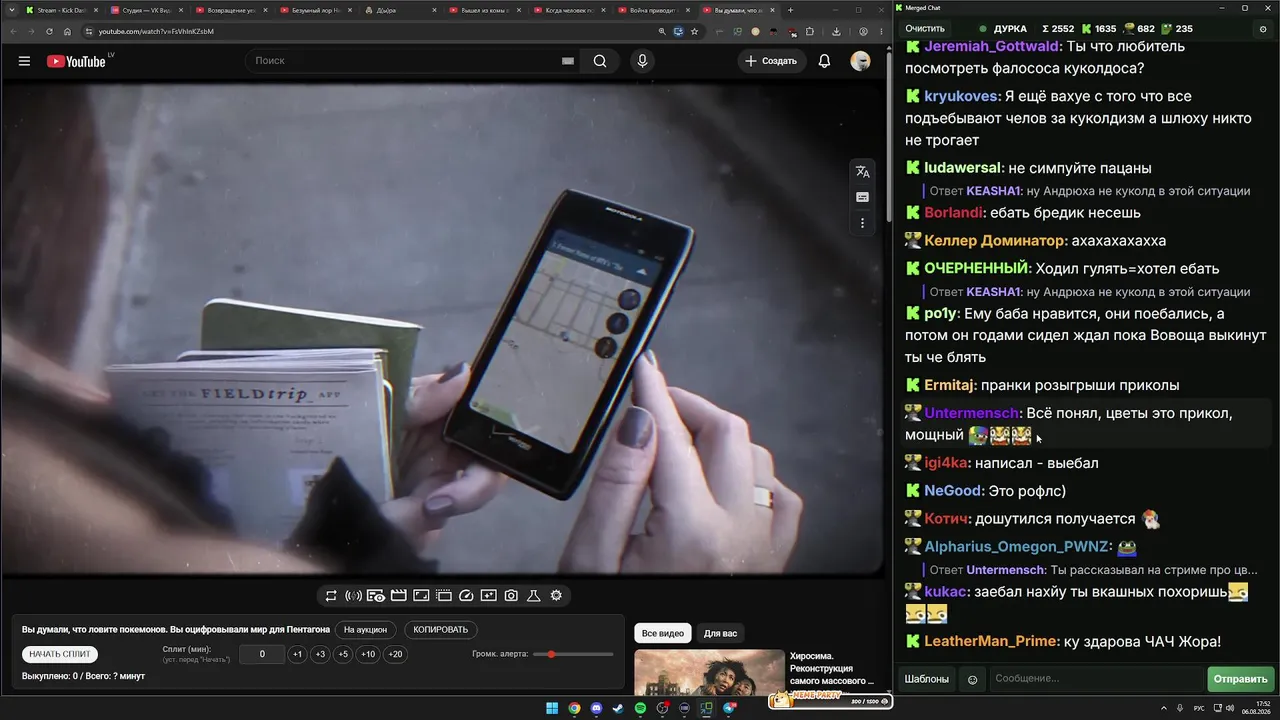The width and height of the screenshot is (1280, 720).
Task: Open the Хиросима recommended video thumbnail
Action: tap(709, 673)
